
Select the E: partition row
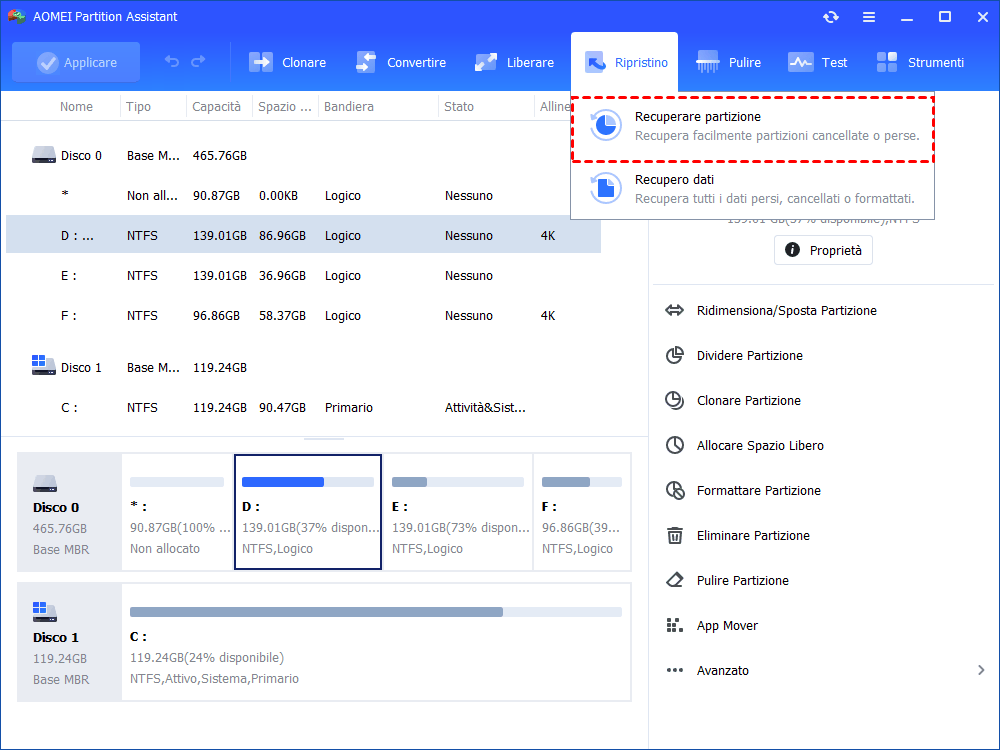coord(304,276)
